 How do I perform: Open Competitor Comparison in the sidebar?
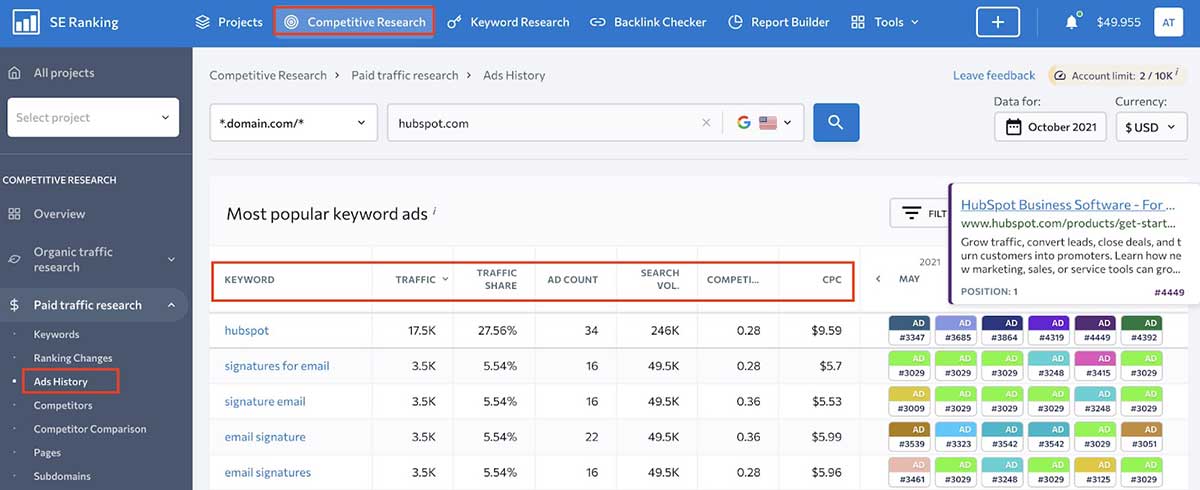coord(90,429)
